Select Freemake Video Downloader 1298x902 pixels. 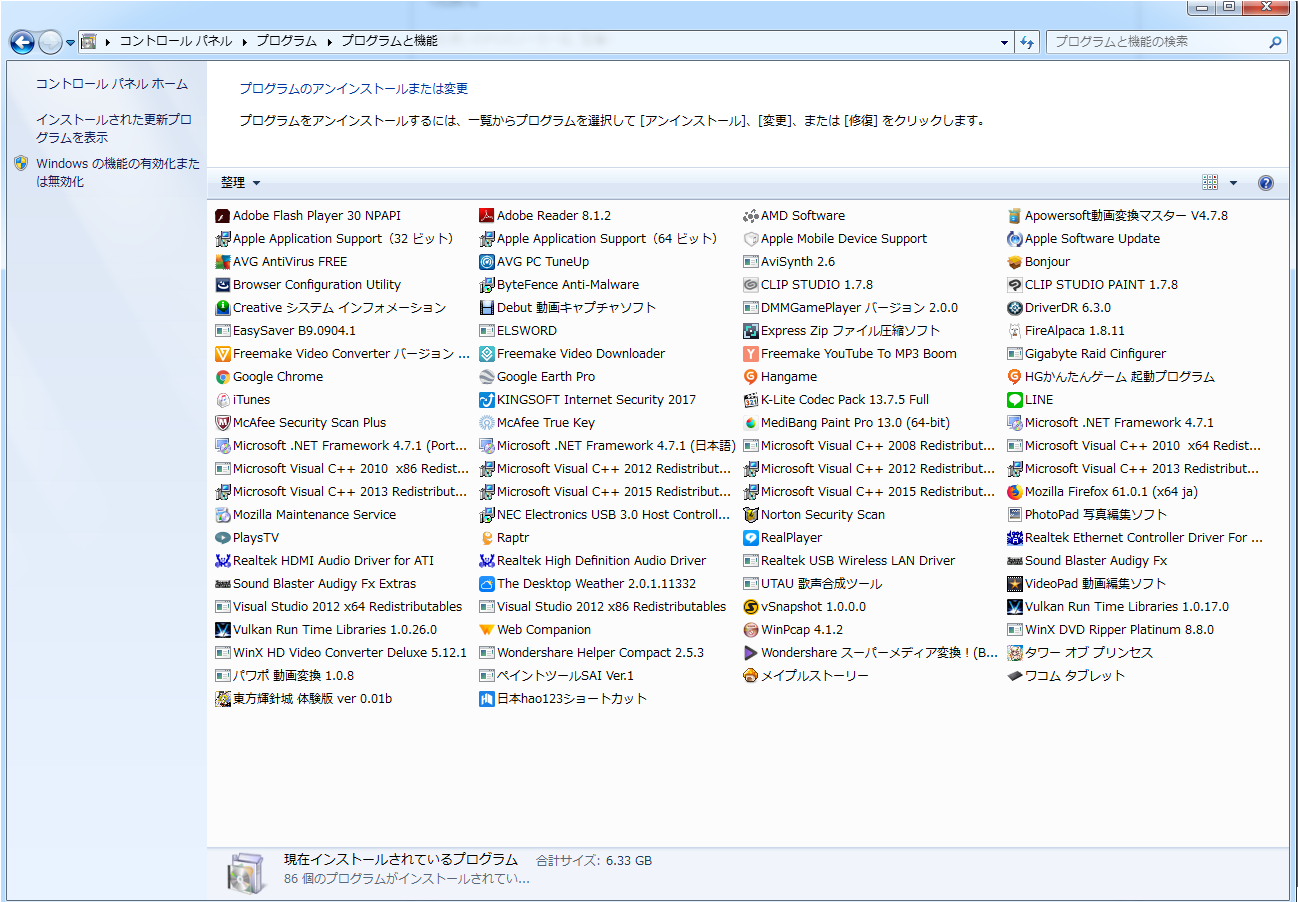[x=573, y=354]
